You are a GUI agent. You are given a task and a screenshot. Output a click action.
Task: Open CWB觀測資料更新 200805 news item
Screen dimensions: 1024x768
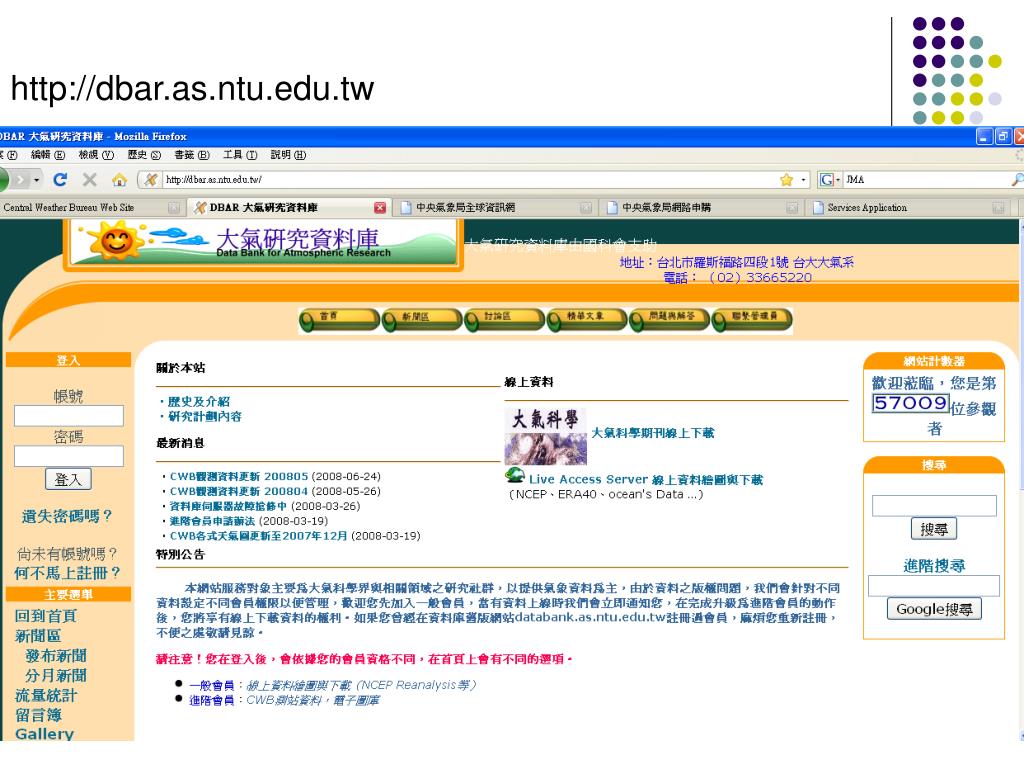click(x=238, y=477)
